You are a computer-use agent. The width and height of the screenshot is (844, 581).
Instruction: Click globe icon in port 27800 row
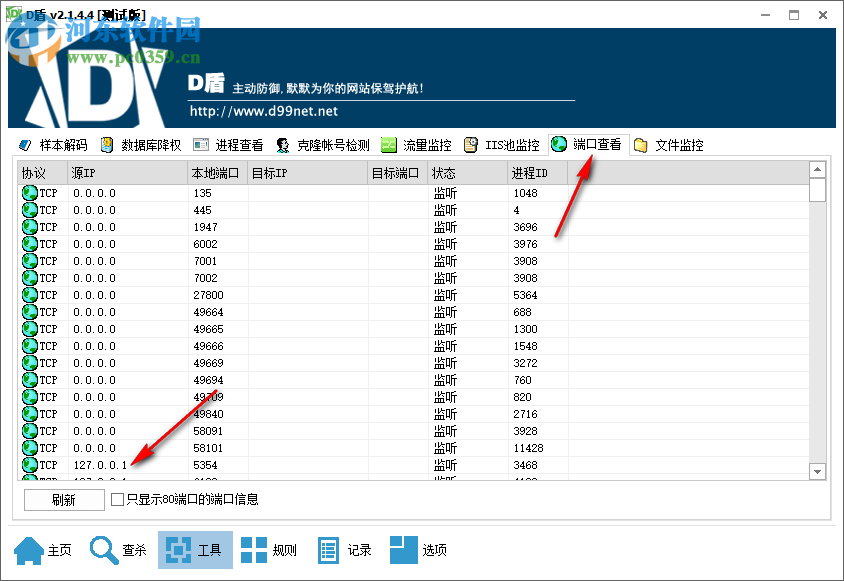pyautogui.click(x=30, y=295)
